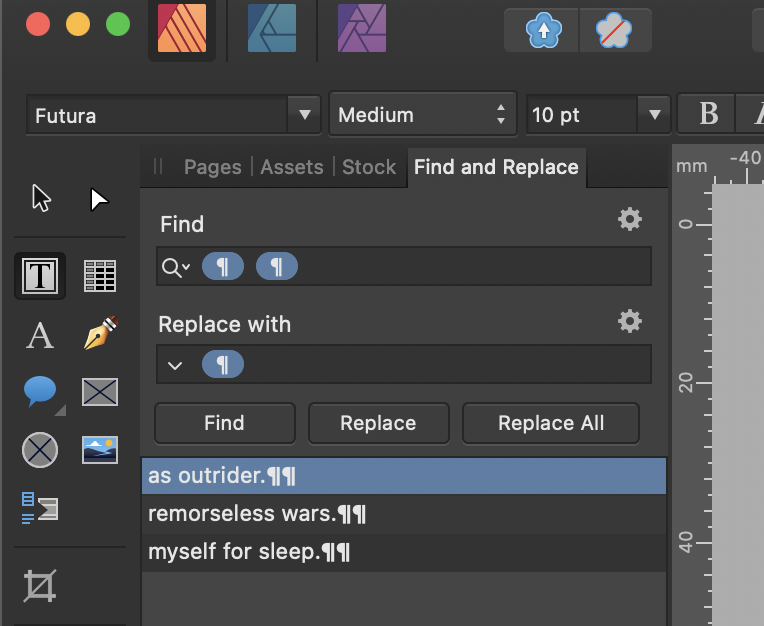Click the Replace All button
The image size is (764, 626).
[550, 423]
